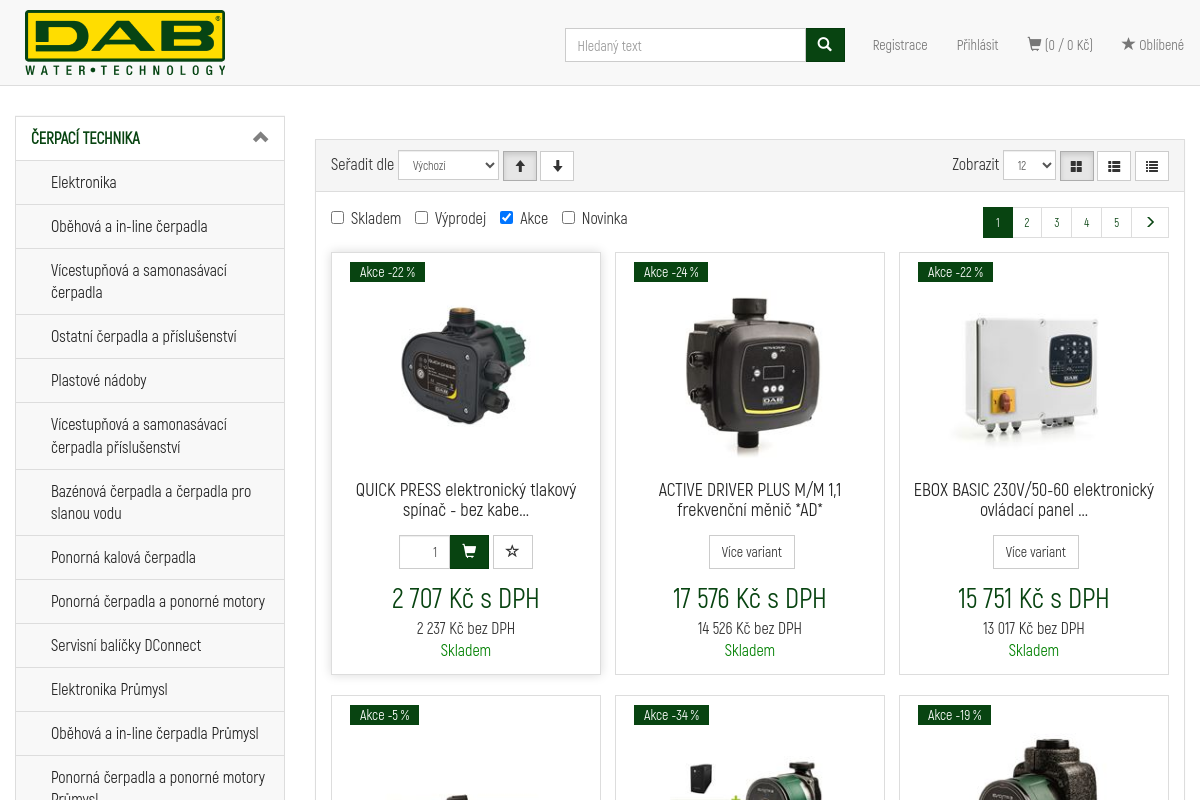Open Ostatní čerpadla a příslušenství category
This screenshot has height=800, width=1200.
150,336
